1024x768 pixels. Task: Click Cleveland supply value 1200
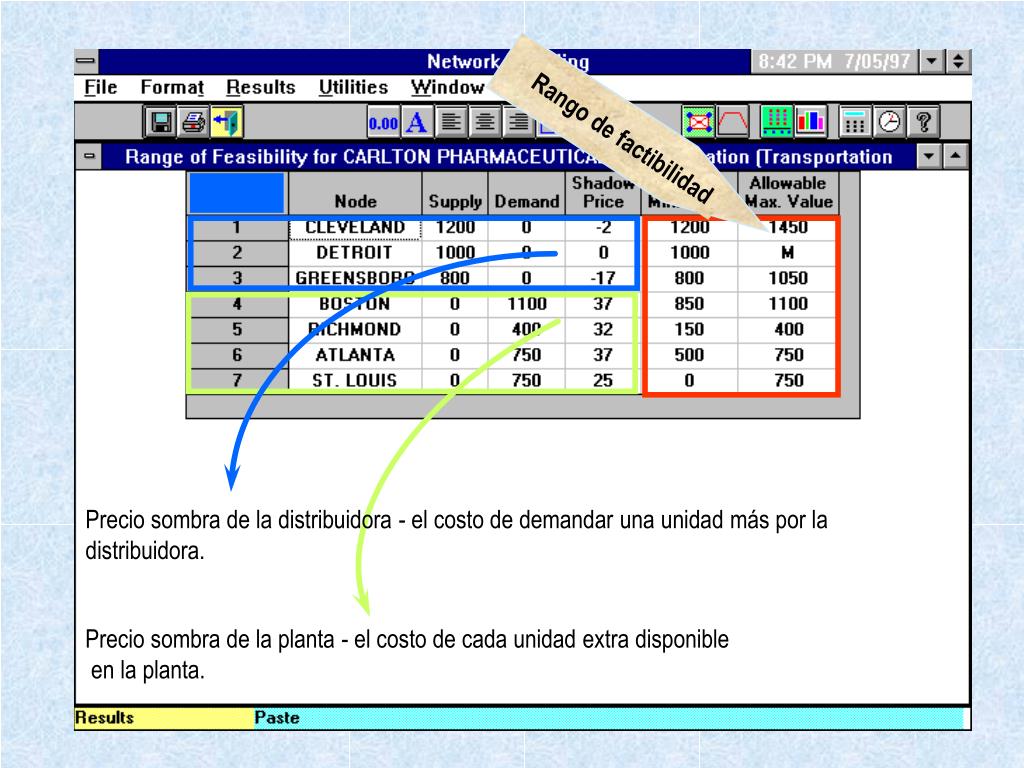click(455, 227)
